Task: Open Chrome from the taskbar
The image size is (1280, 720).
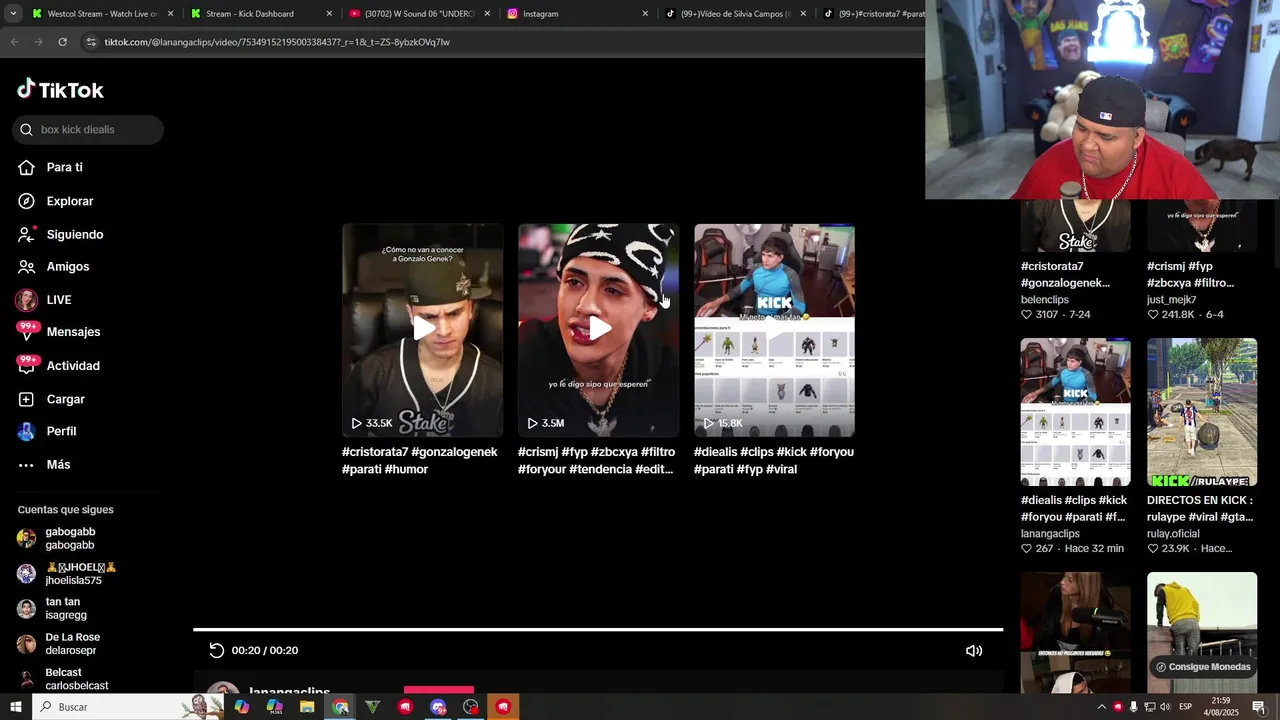Action: [x=340, y=707]
